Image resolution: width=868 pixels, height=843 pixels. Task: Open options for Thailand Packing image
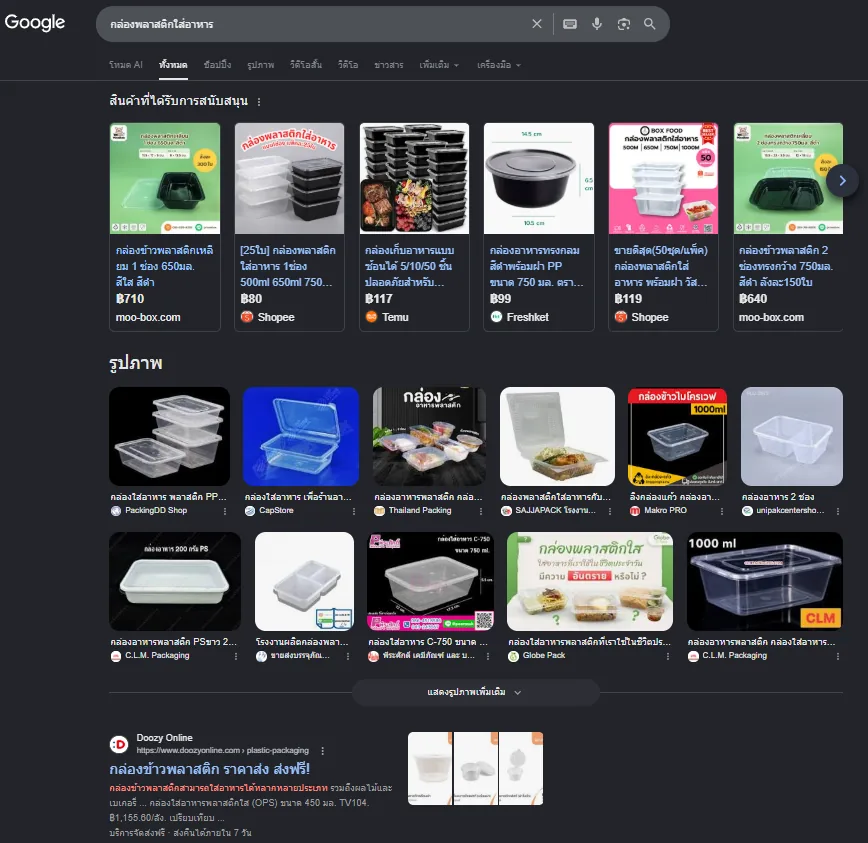coord(481,511)
